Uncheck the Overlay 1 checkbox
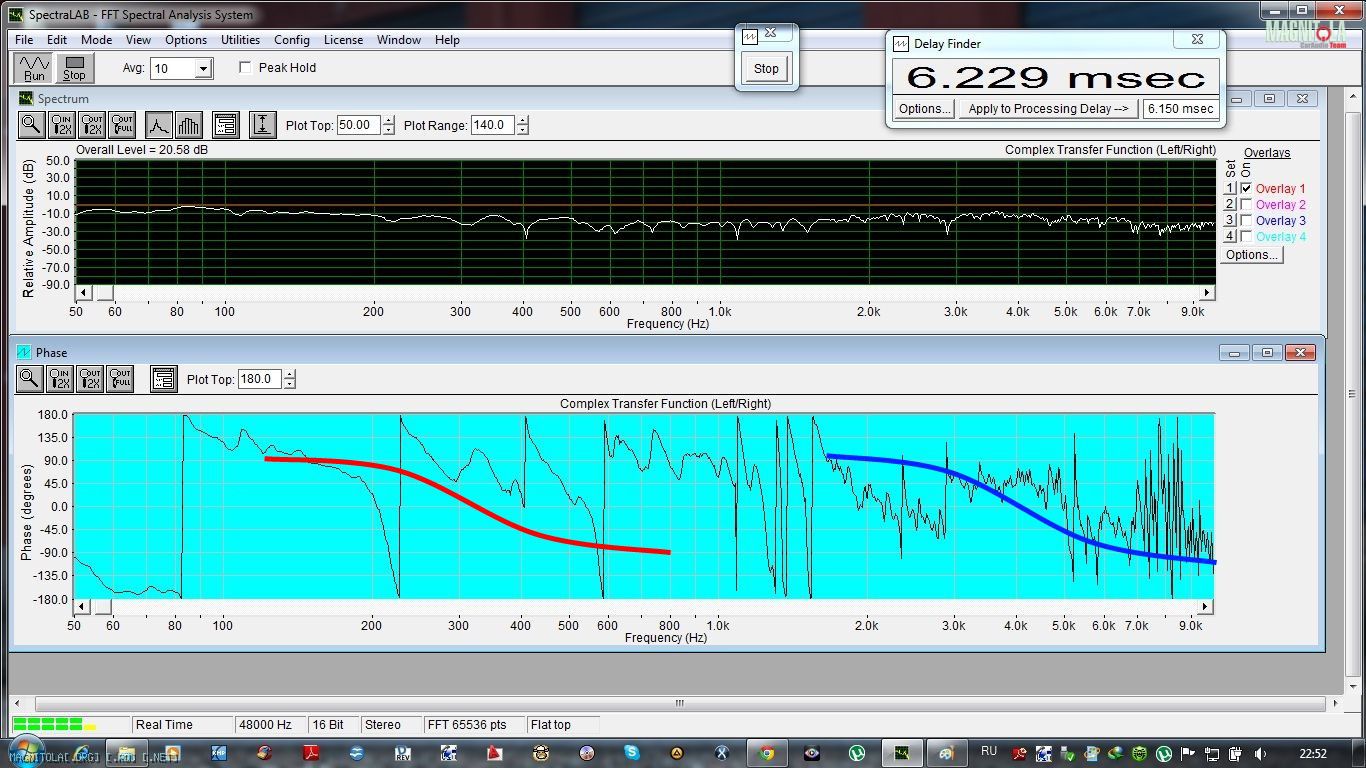The height and width of the screenshot is (768, 1366). tap(1246, 188)
